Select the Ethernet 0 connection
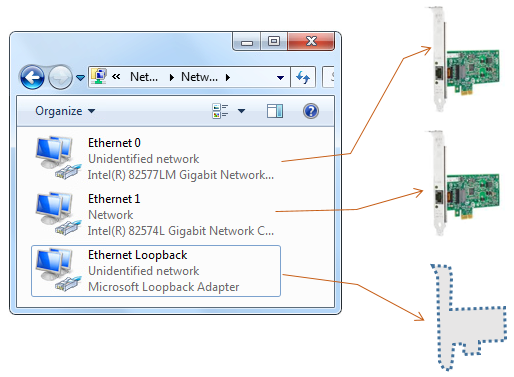The height and width of the screenshot is (377, 514). pyautogui.click(x=156, y=158)
